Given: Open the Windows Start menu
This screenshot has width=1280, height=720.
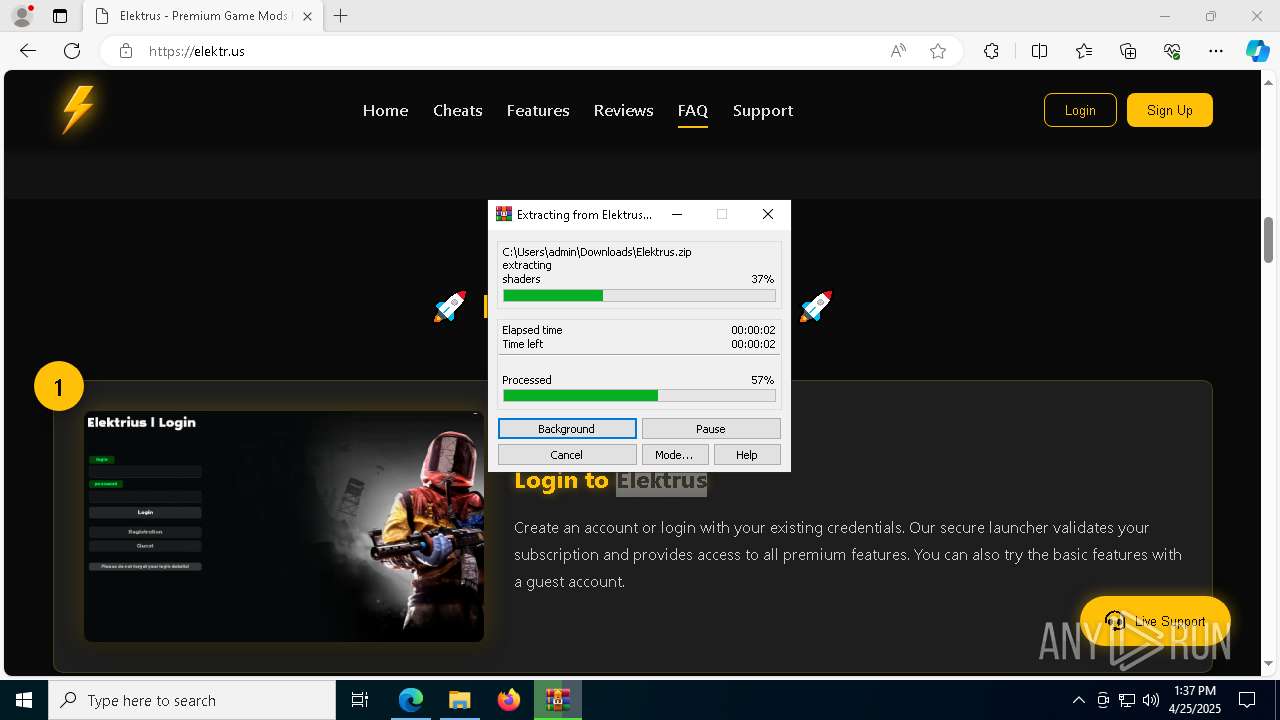Looking at the screenshot, I should (x=24, y=700).
